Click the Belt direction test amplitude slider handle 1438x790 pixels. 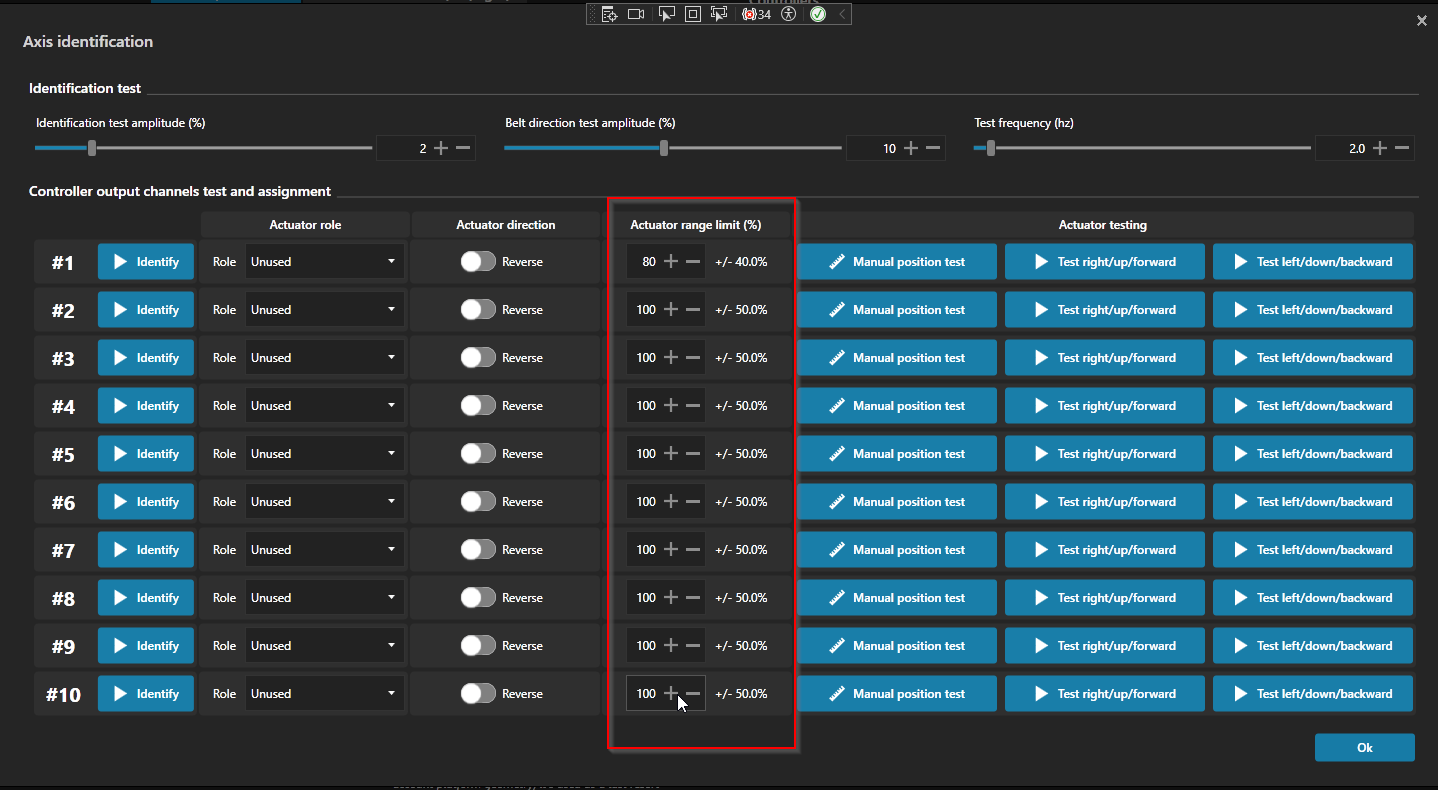[x=664, y=148]
